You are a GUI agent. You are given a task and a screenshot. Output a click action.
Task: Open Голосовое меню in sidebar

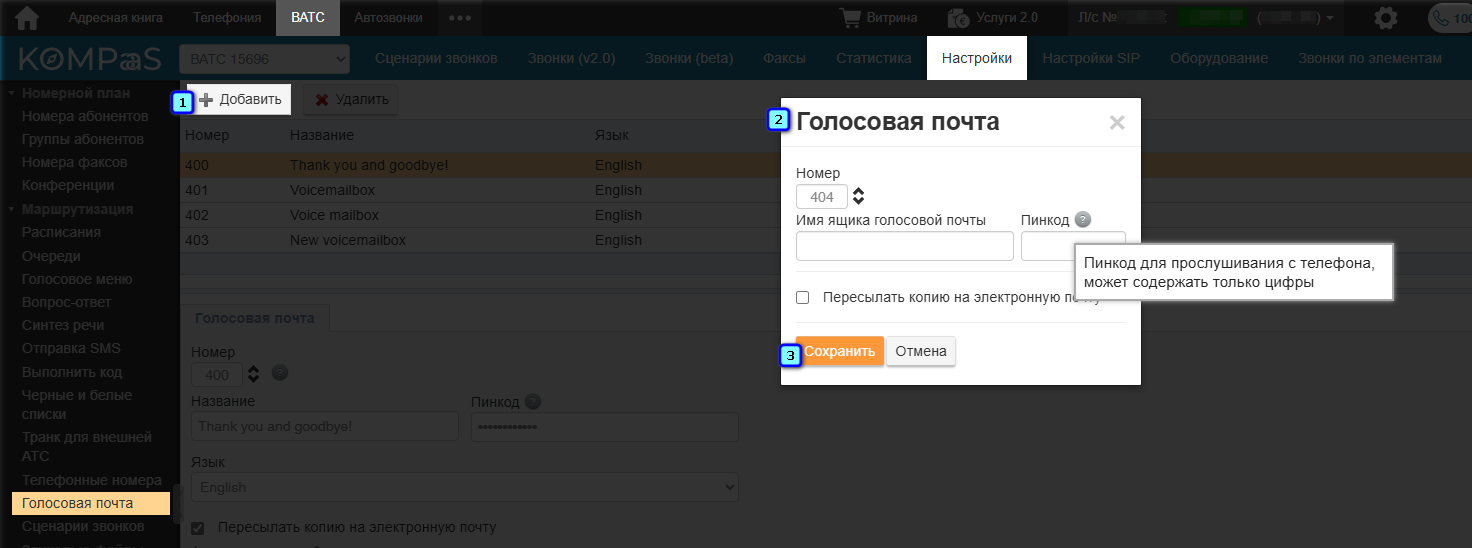tap(77, 279)
